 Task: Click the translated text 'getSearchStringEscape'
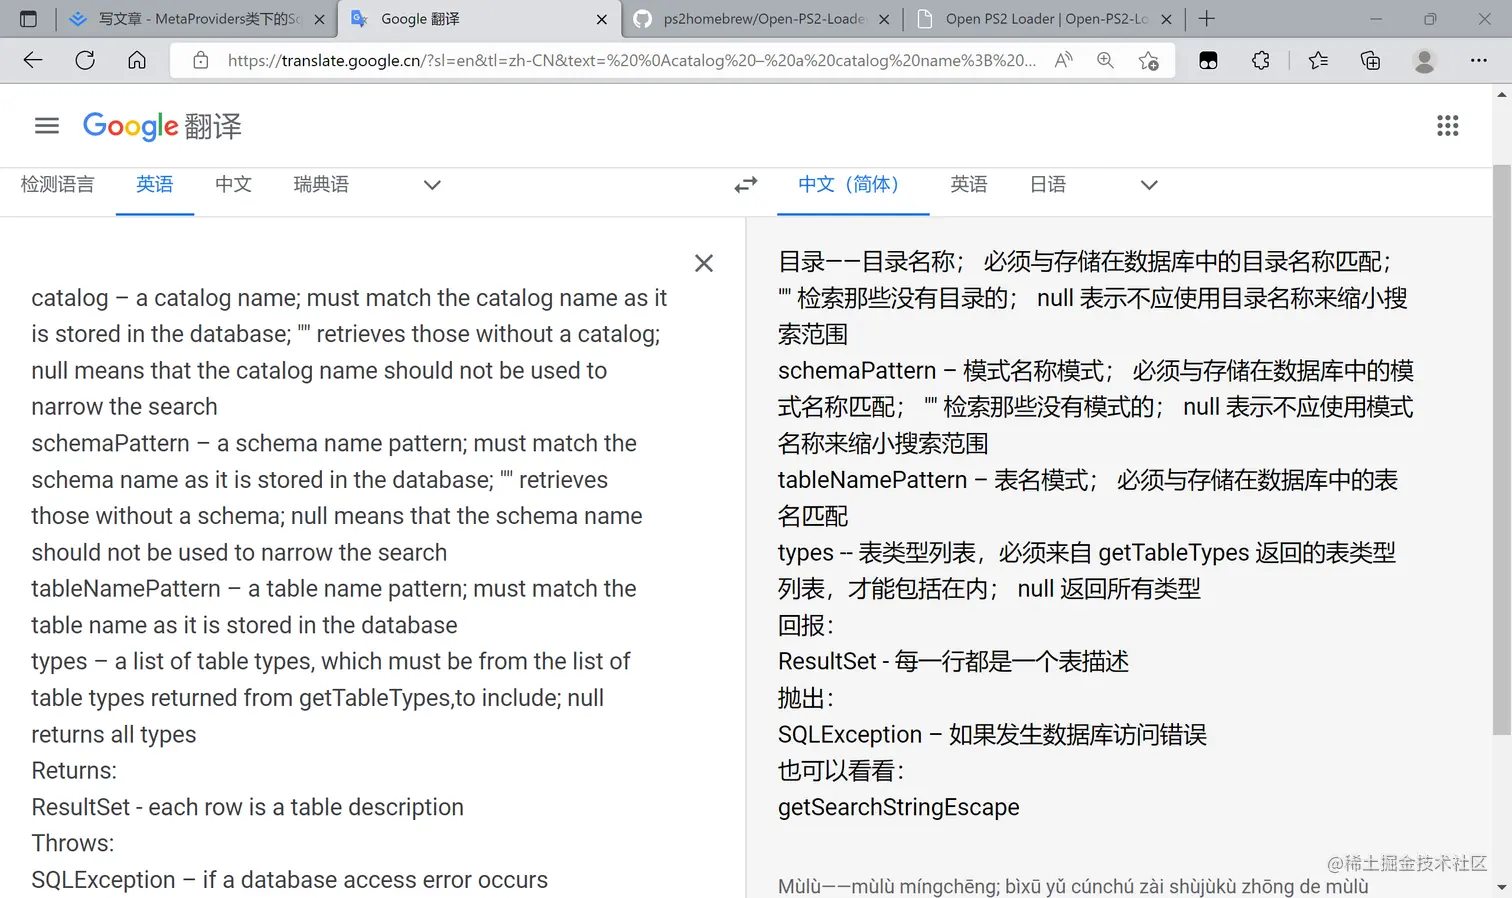[899, 807]
